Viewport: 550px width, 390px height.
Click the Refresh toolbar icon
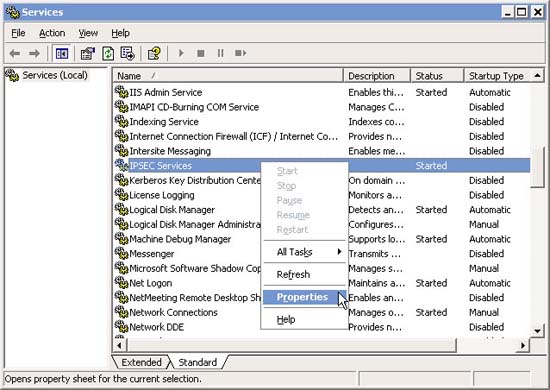pos(108,53)
